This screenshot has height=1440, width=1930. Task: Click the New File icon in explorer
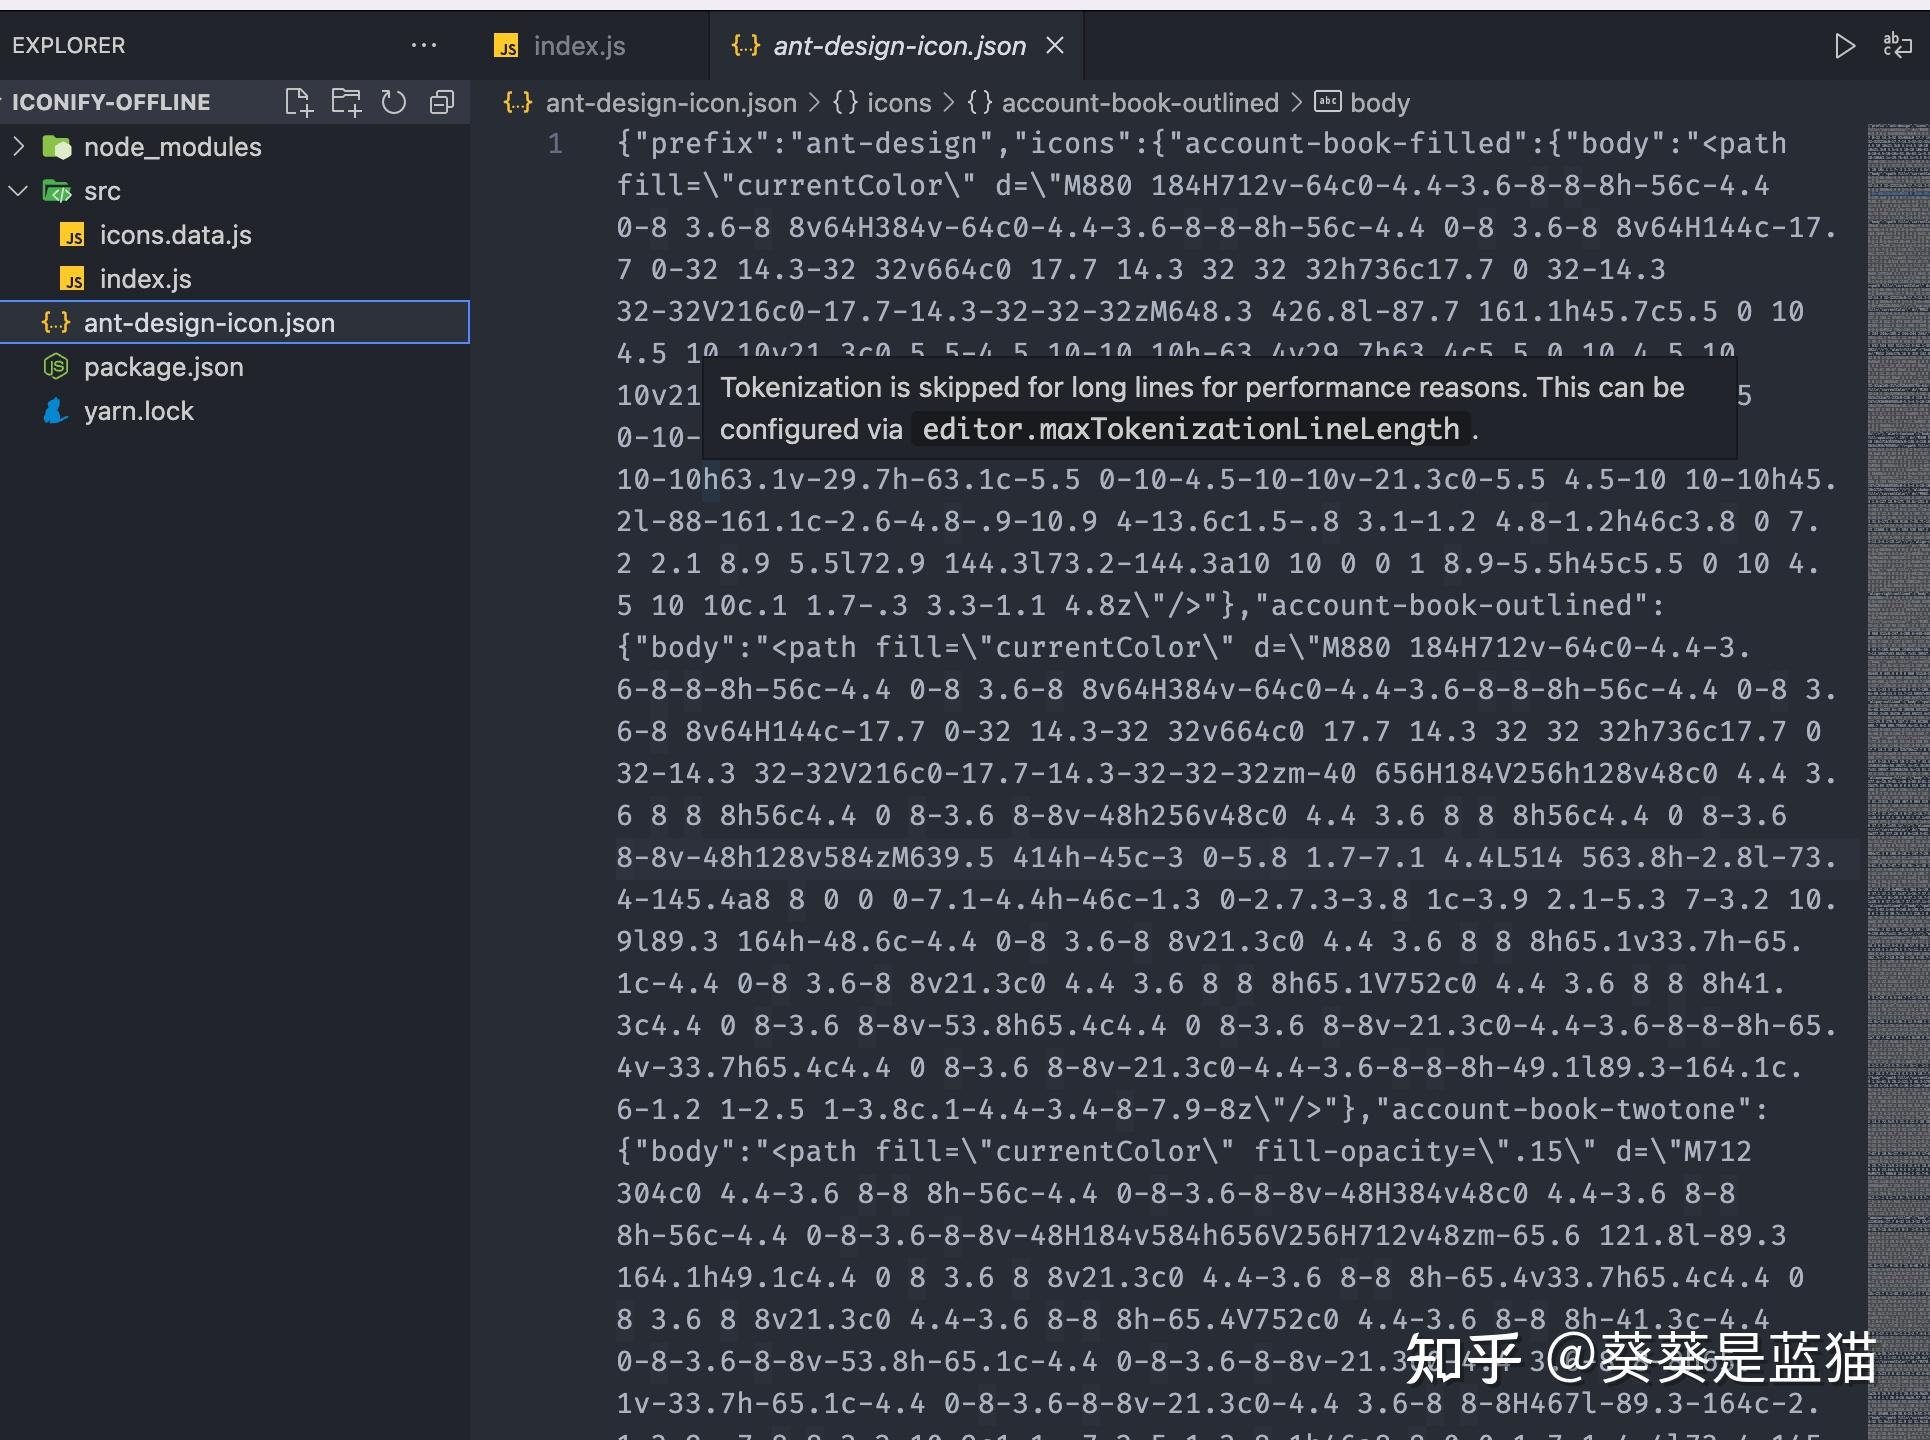(298, 102)
